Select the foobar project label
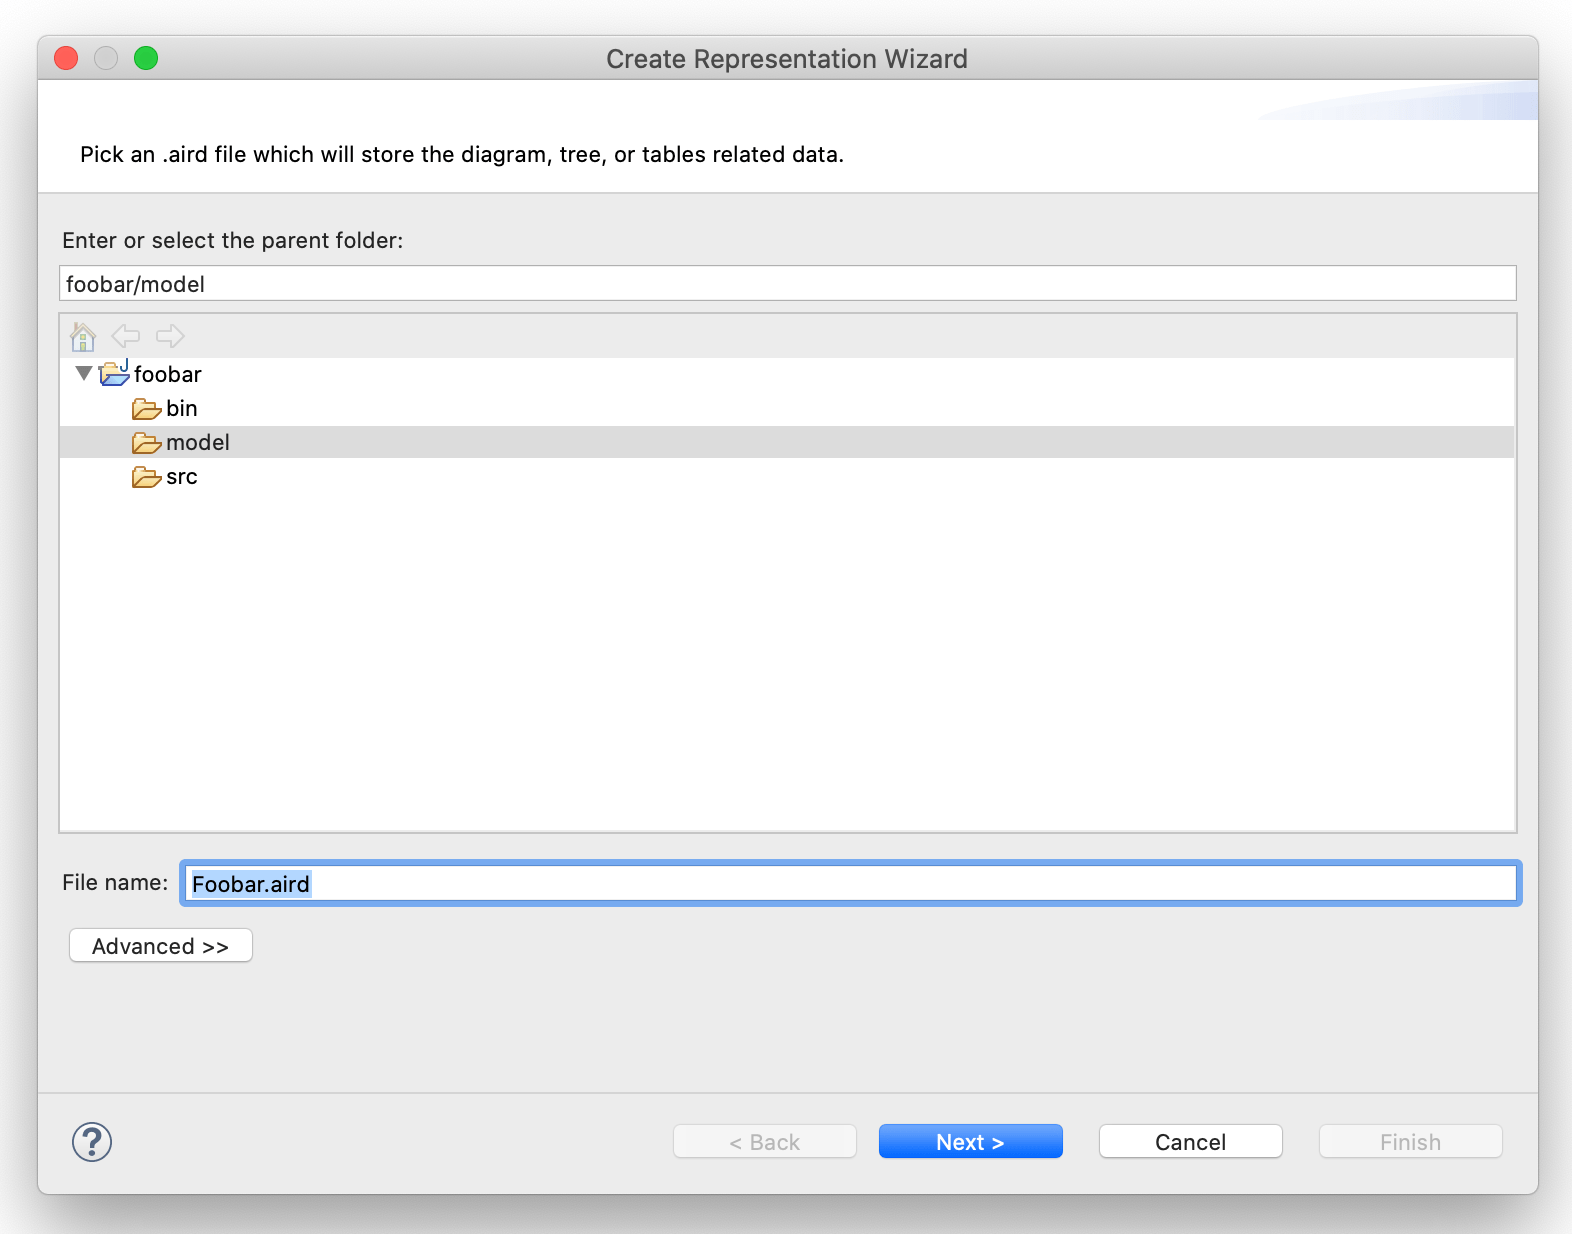 (x=168, y=374)
